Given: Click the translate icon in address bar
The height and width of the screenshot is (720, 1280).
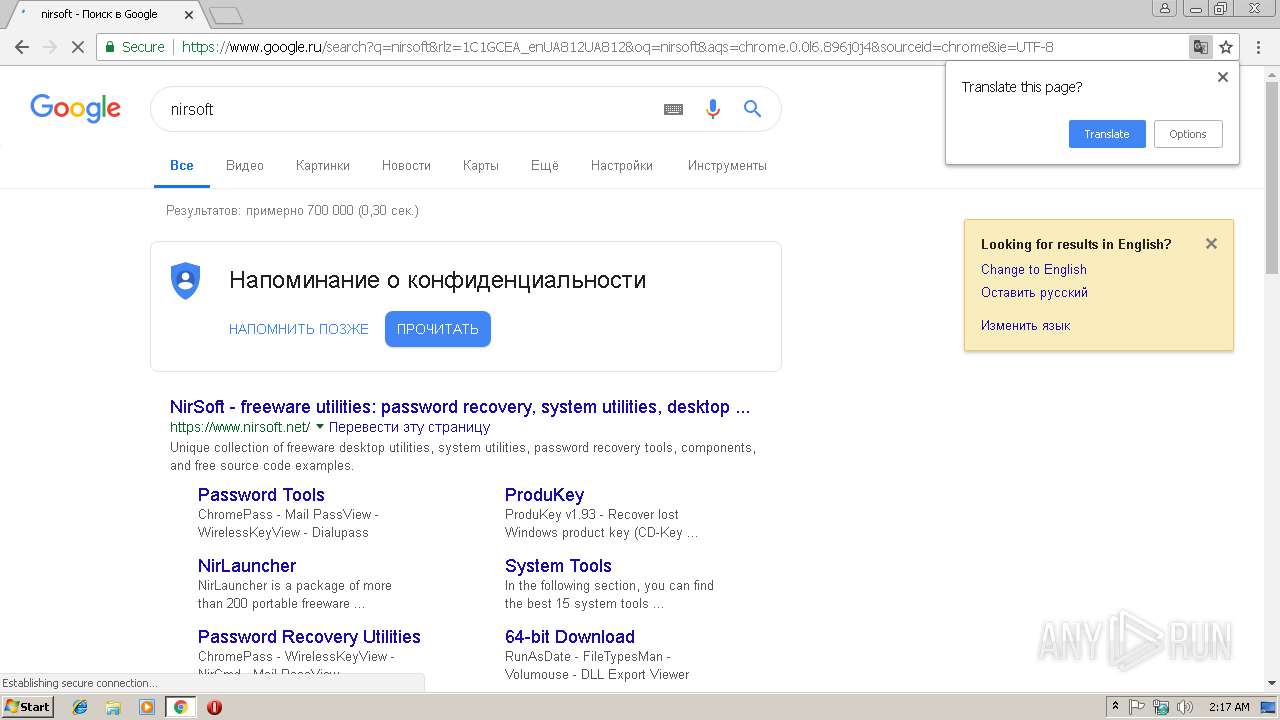Looking at the screenshot, I should point(1200,47).
